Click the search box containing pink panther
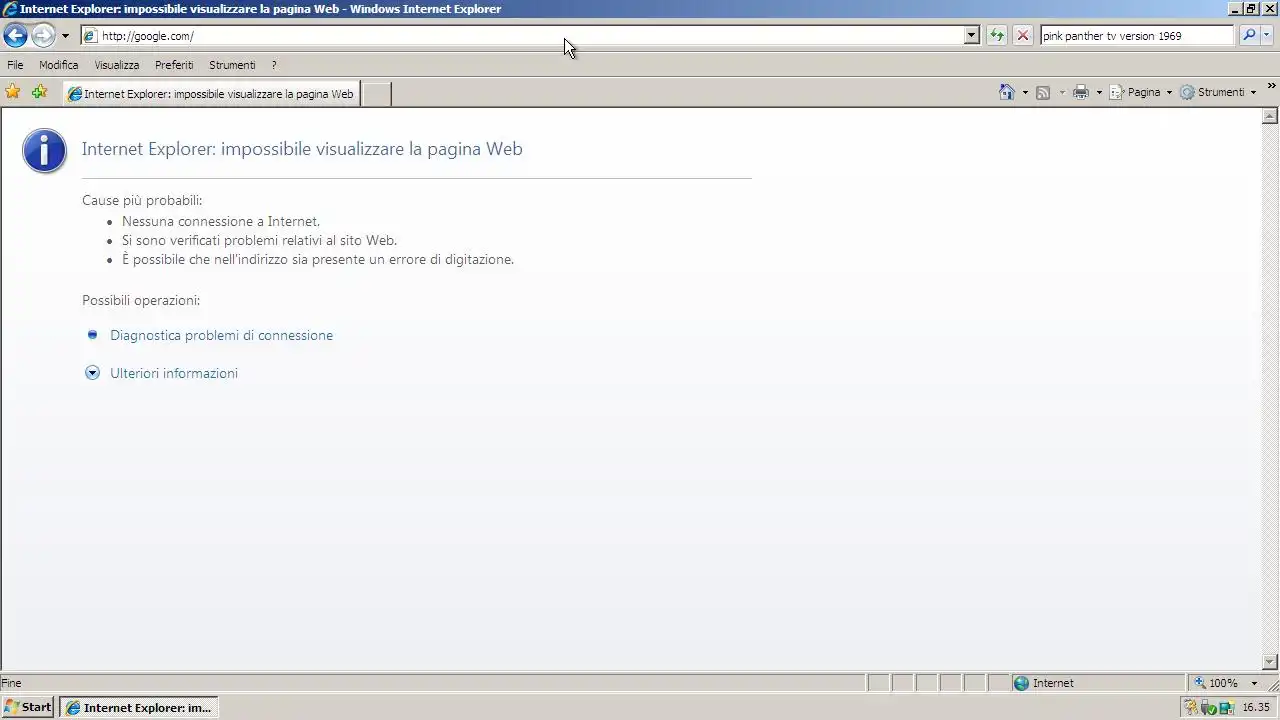This screenshot has height=720, width=1280. pos(1137,36)
